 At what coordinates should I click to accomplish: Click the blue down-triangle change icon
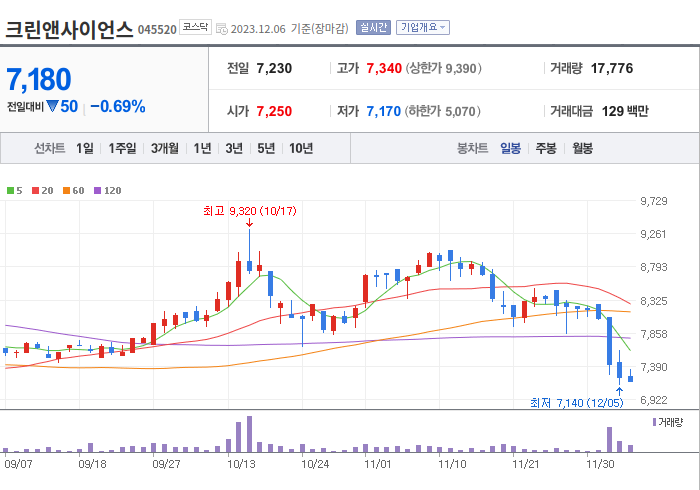tap(52, 106)
